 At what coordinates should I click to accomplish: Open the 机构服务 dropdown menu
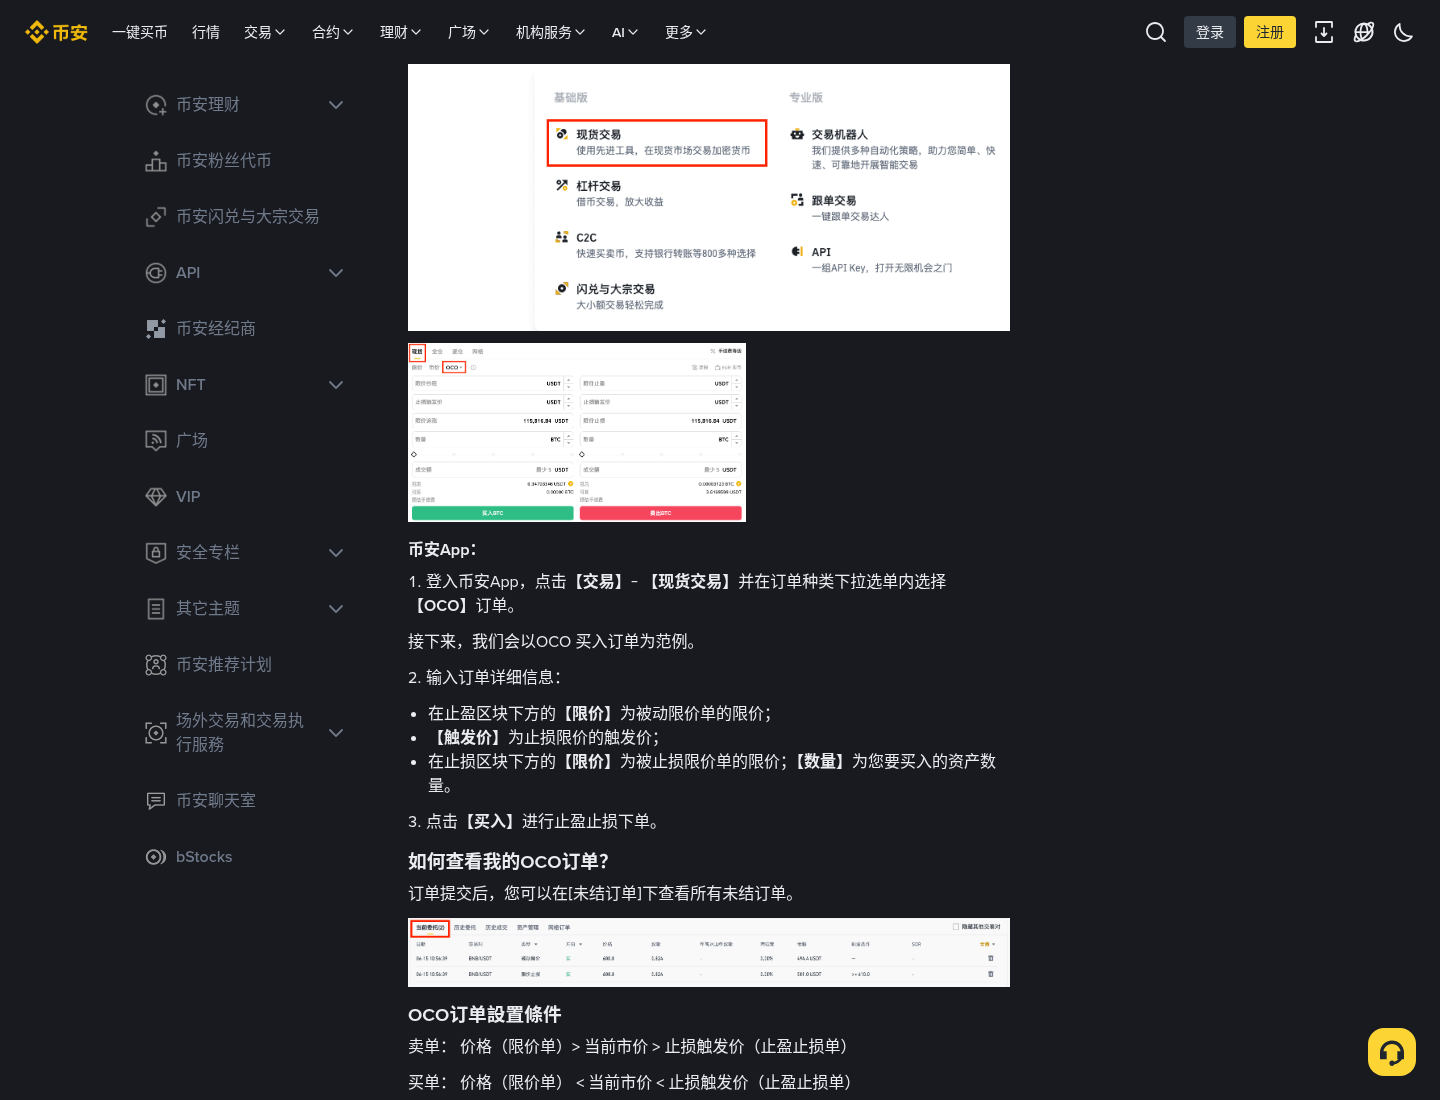point(551,32)
